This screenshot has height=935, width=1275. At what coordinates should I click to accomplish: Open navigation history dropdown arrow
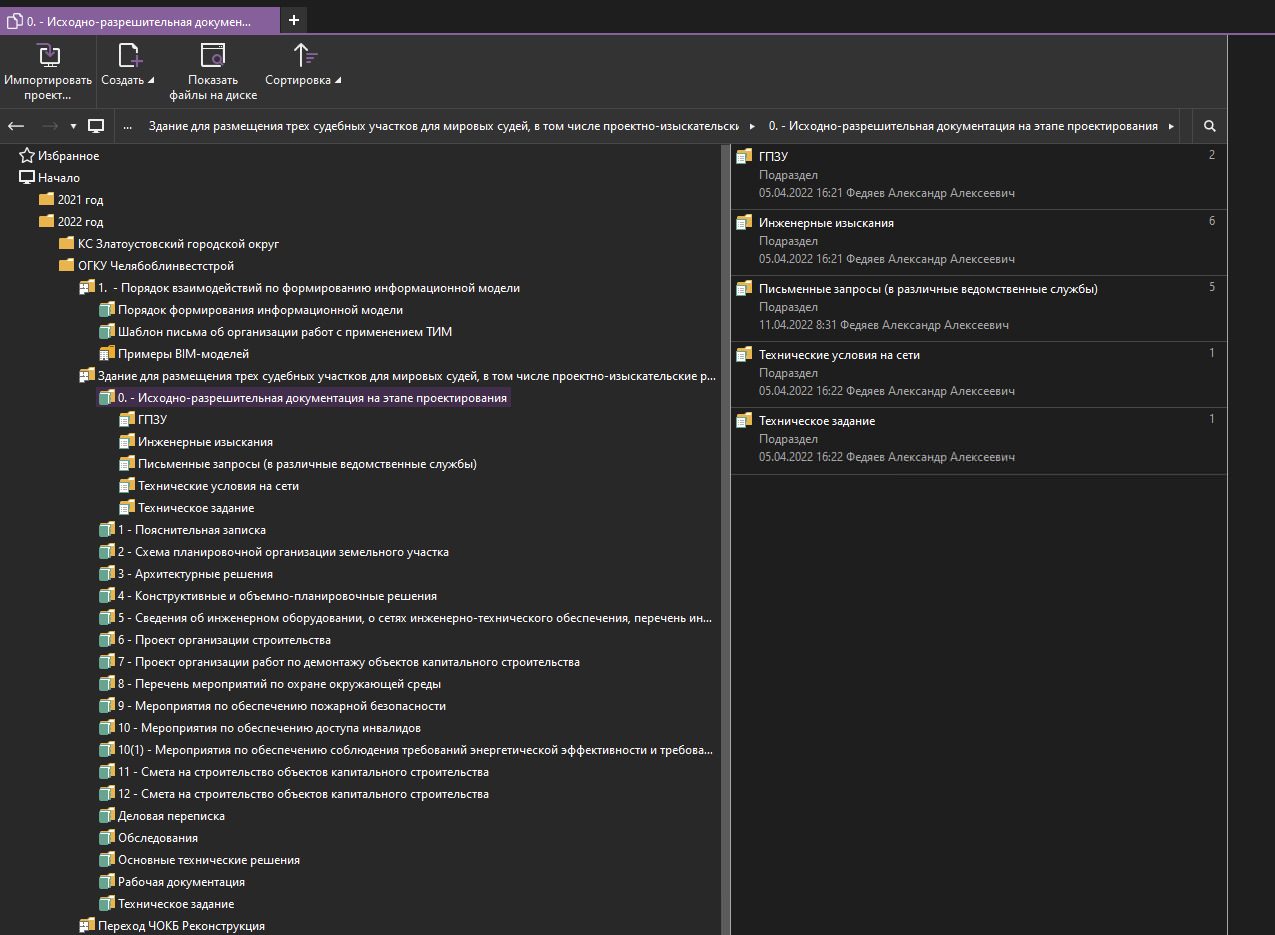pos(73,126)
